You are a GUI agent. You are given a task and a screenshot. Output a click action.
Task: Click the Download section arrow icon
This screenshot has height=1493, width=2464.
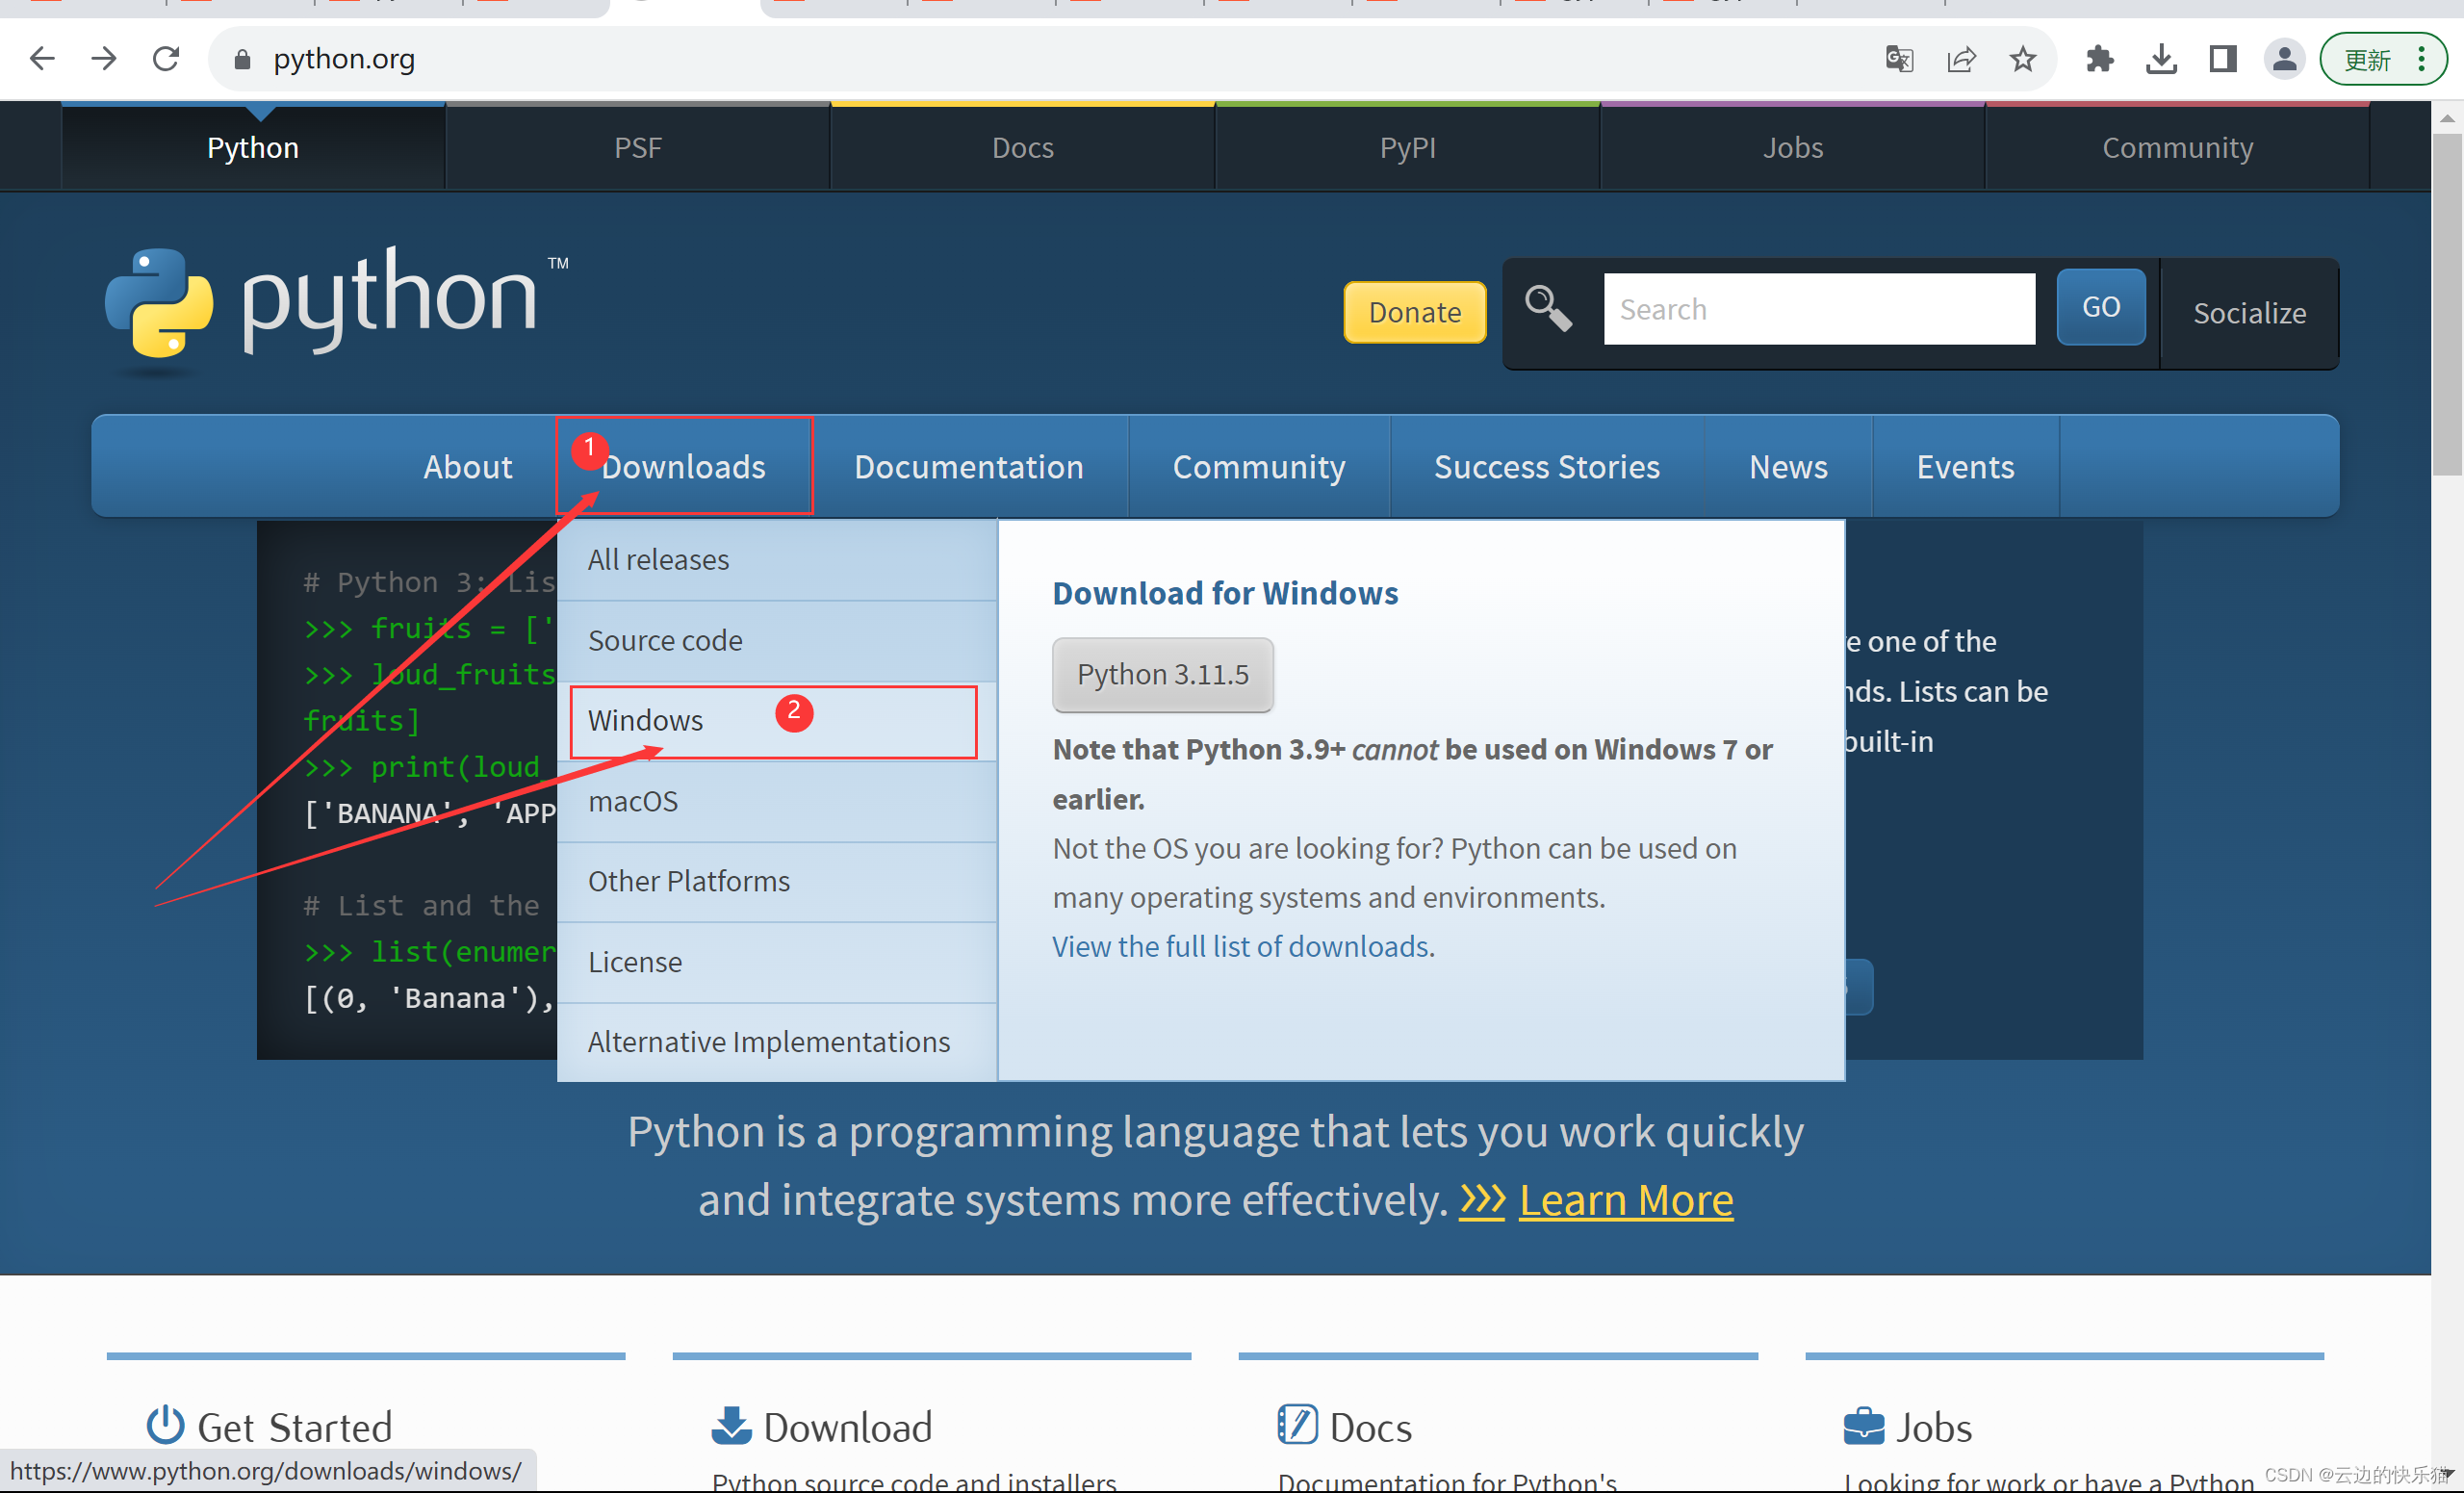coord(732,1425)
